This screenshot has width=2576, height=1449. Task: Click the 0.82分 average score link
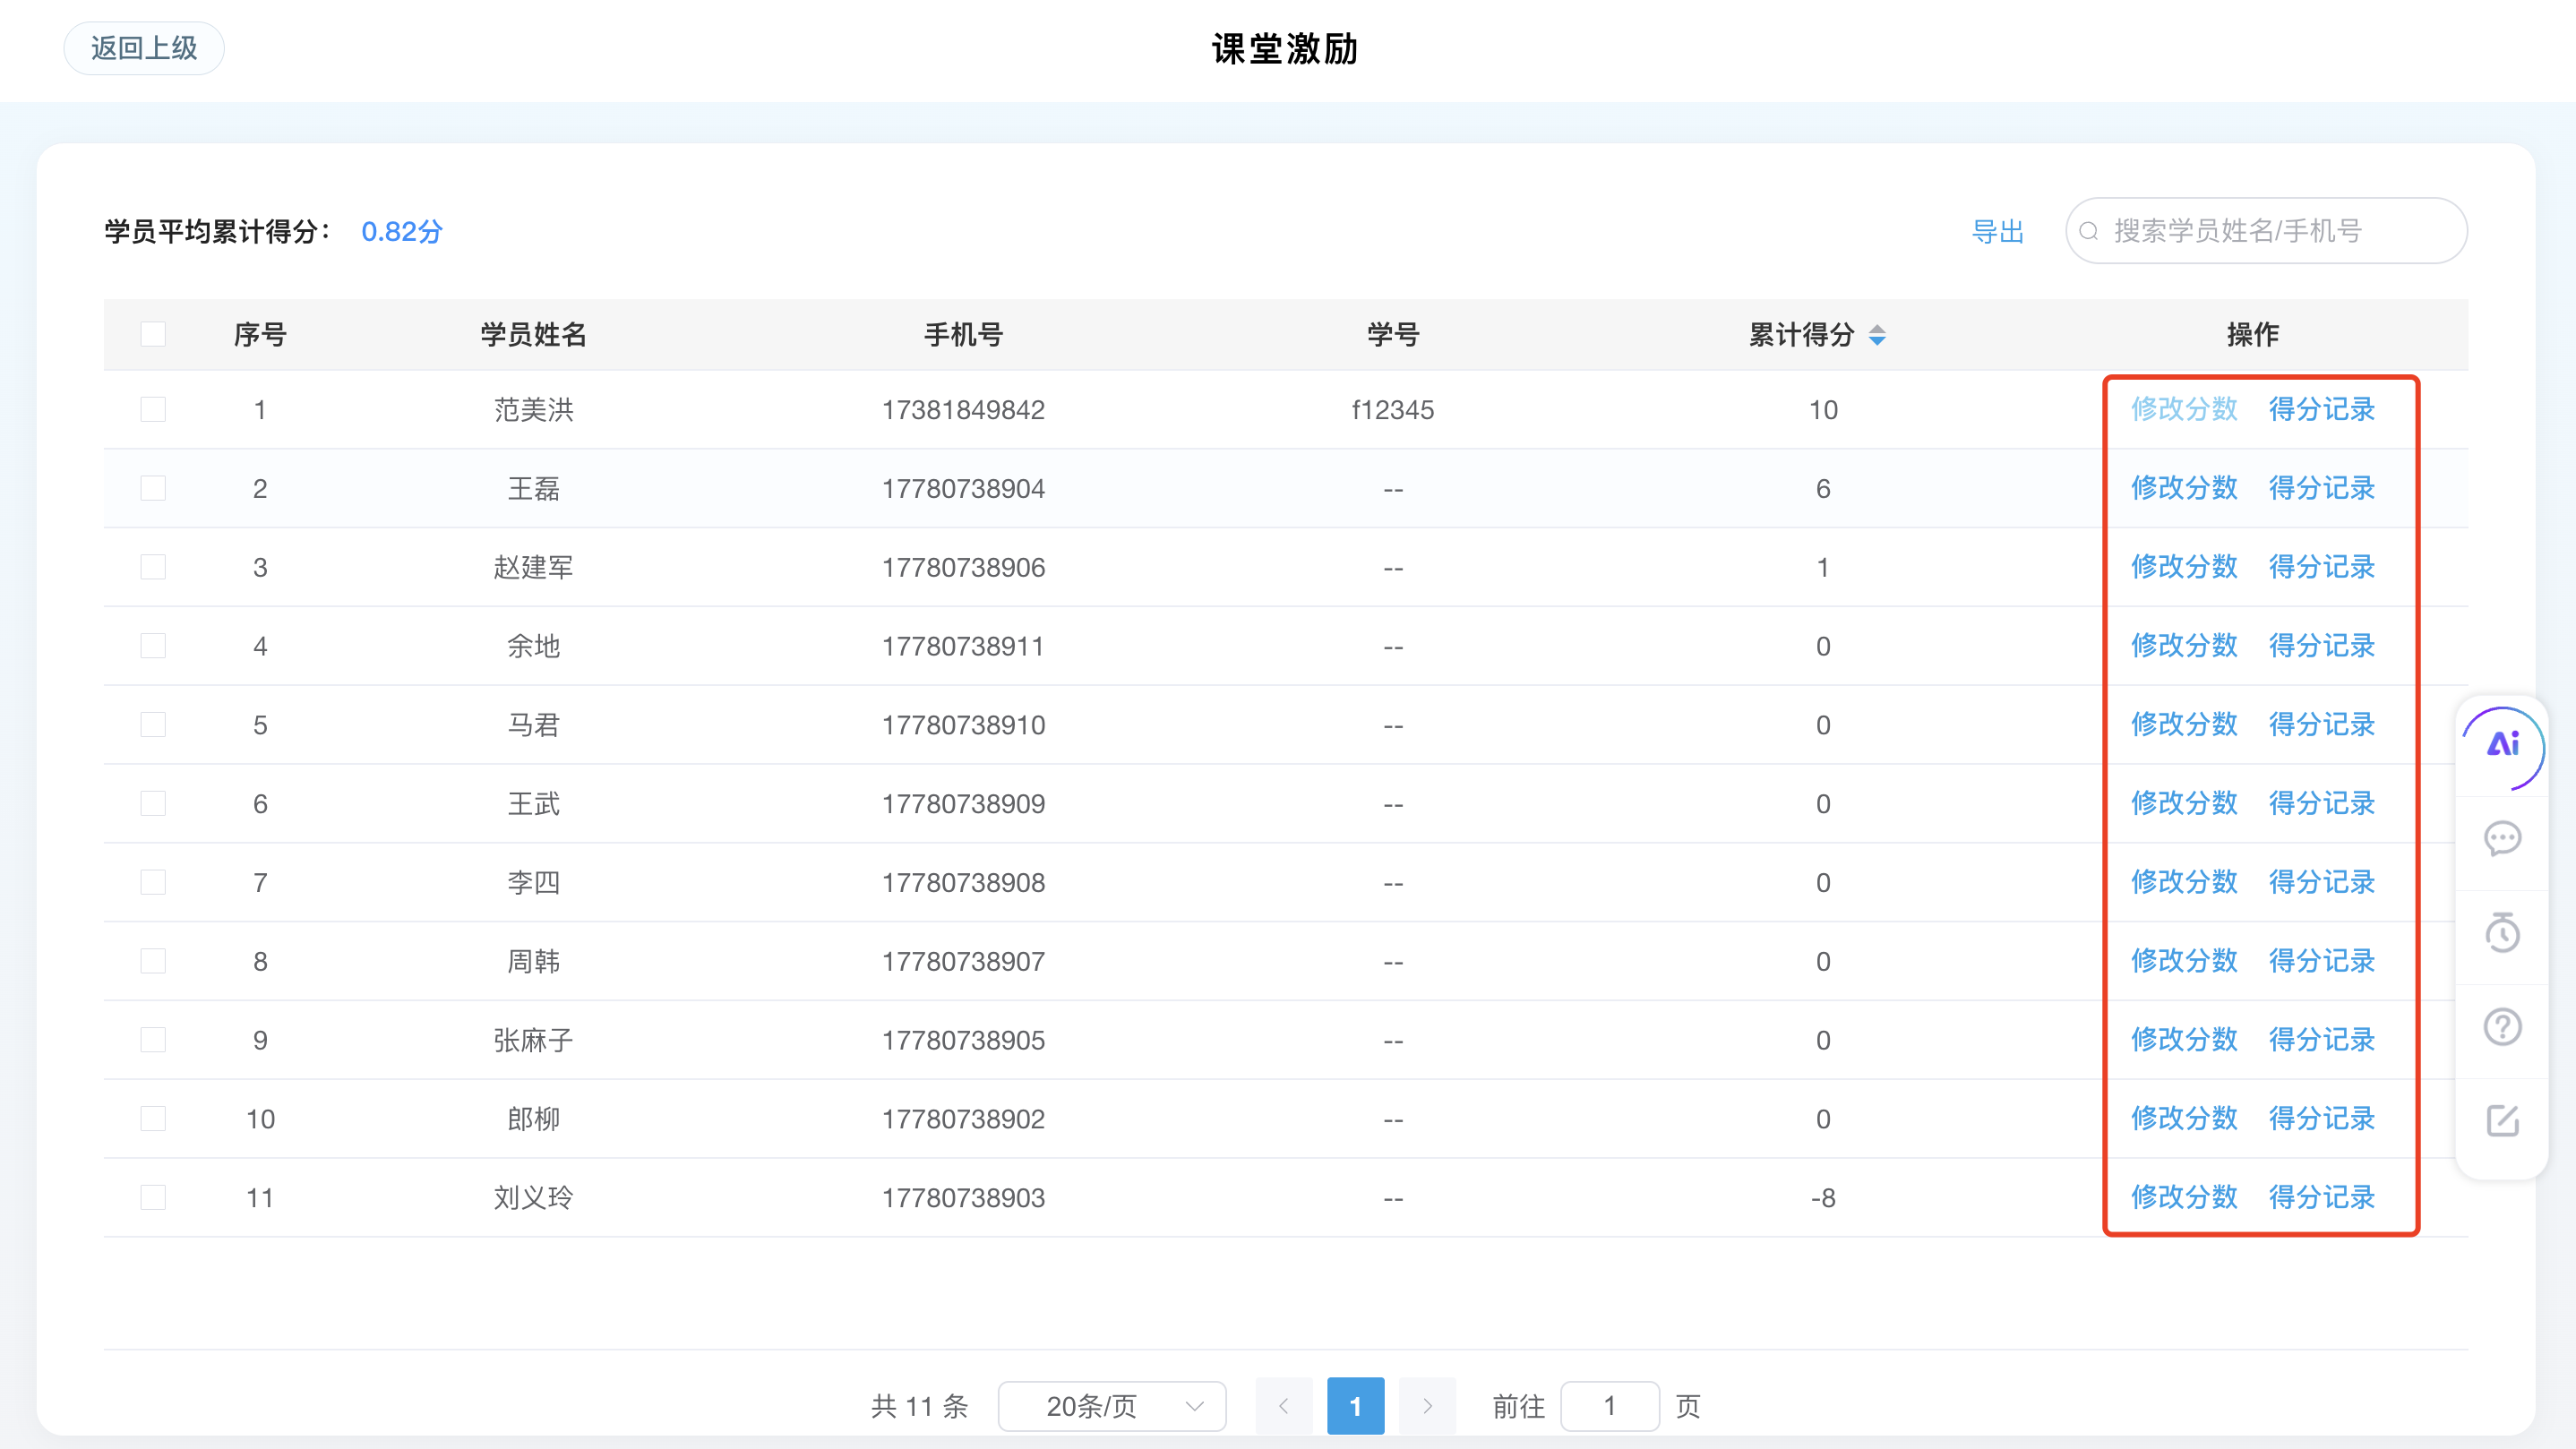click(x=401, y=231)
